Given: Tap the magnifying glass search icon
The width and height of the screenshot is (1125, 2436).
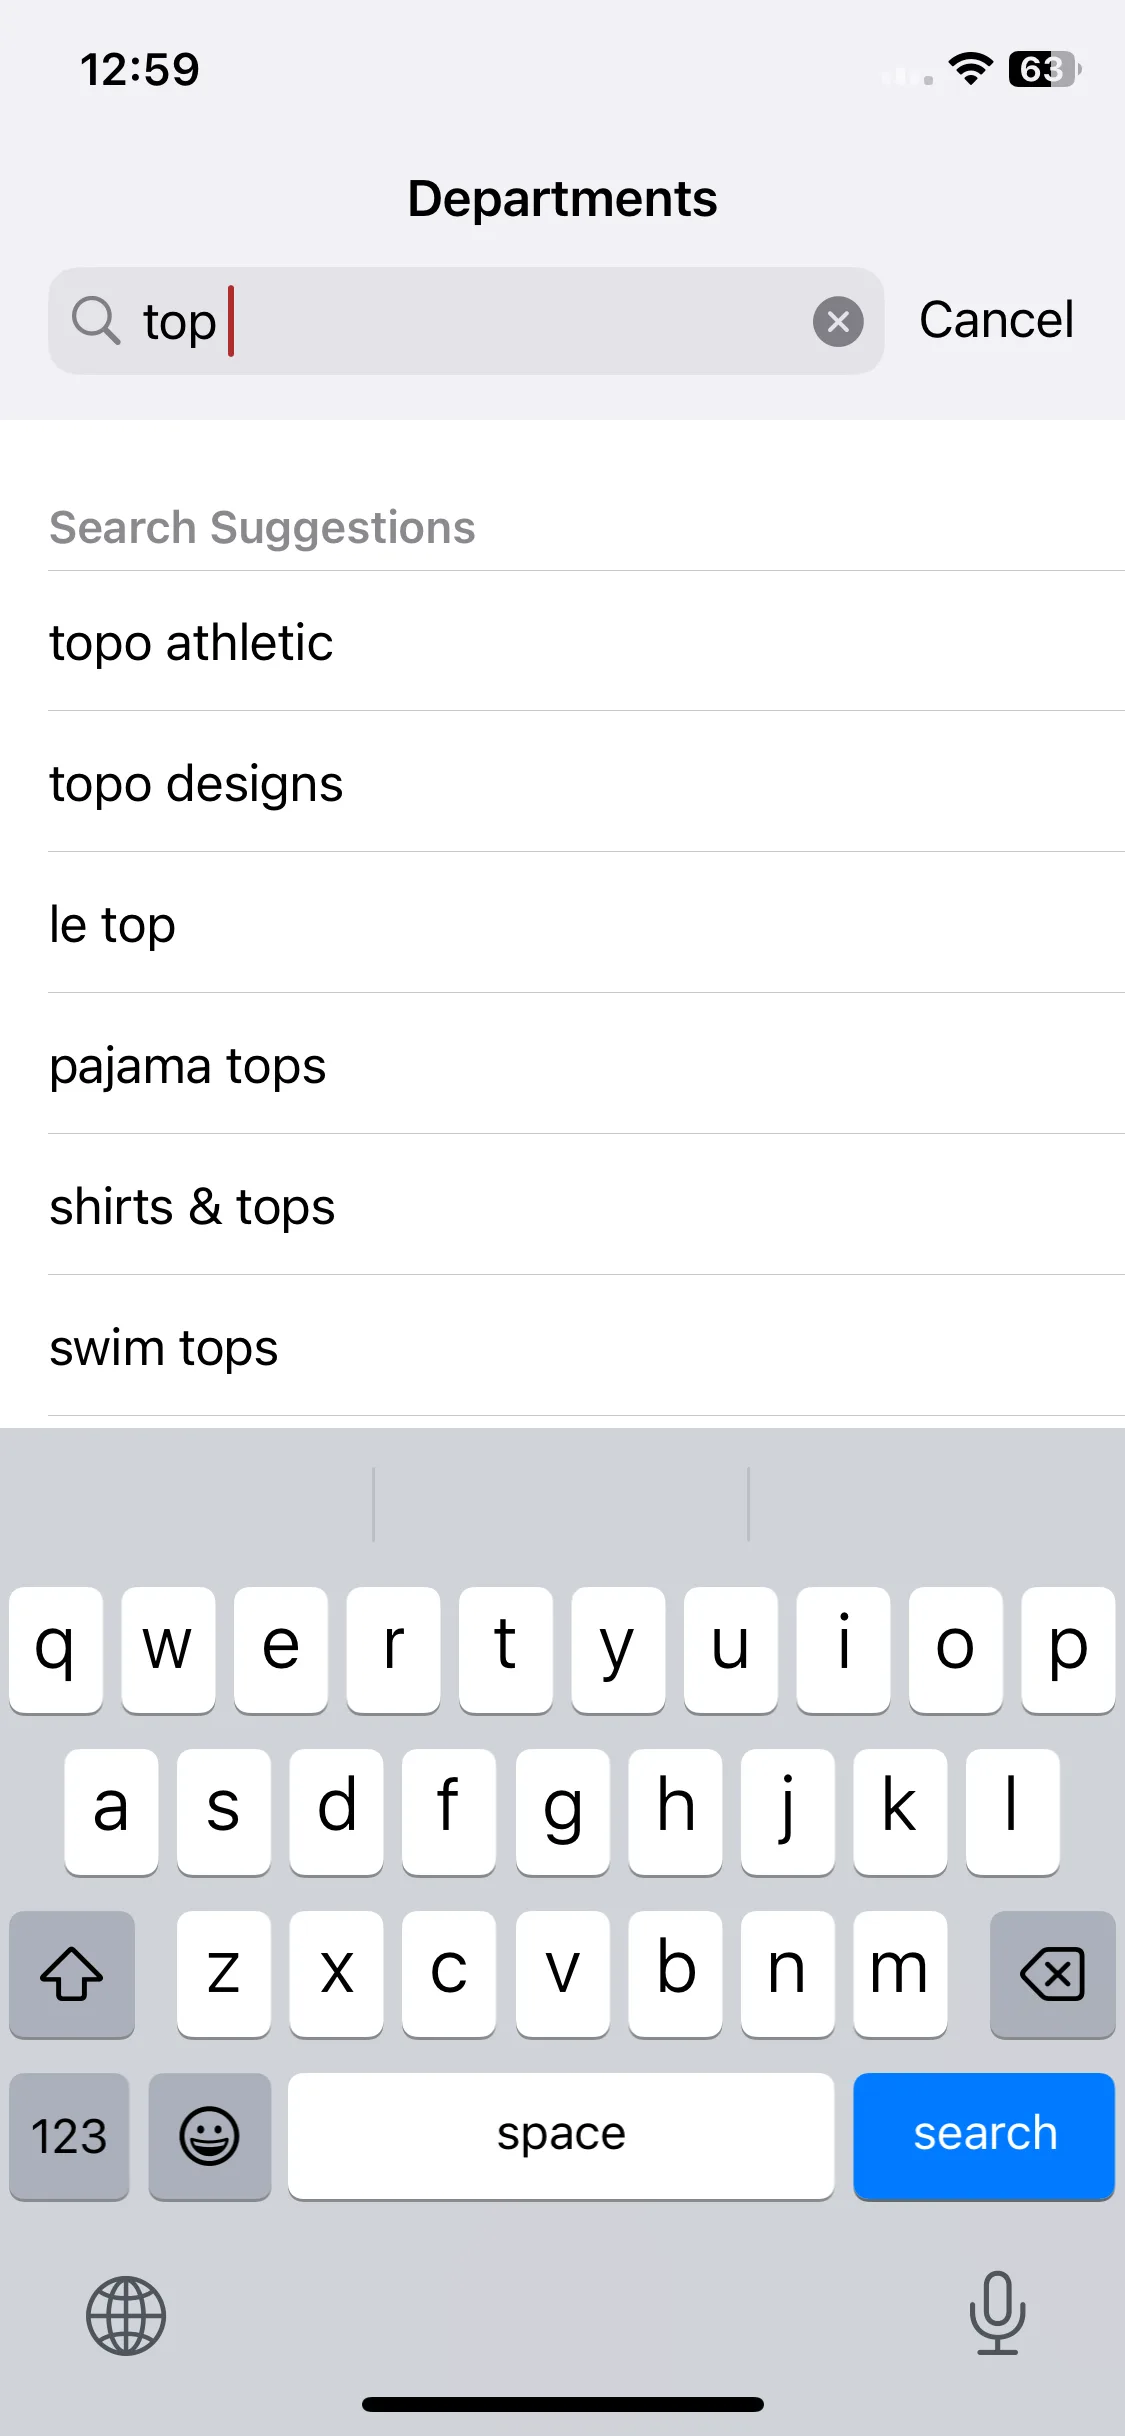Looking at the screenshot, I should point(96,321).
